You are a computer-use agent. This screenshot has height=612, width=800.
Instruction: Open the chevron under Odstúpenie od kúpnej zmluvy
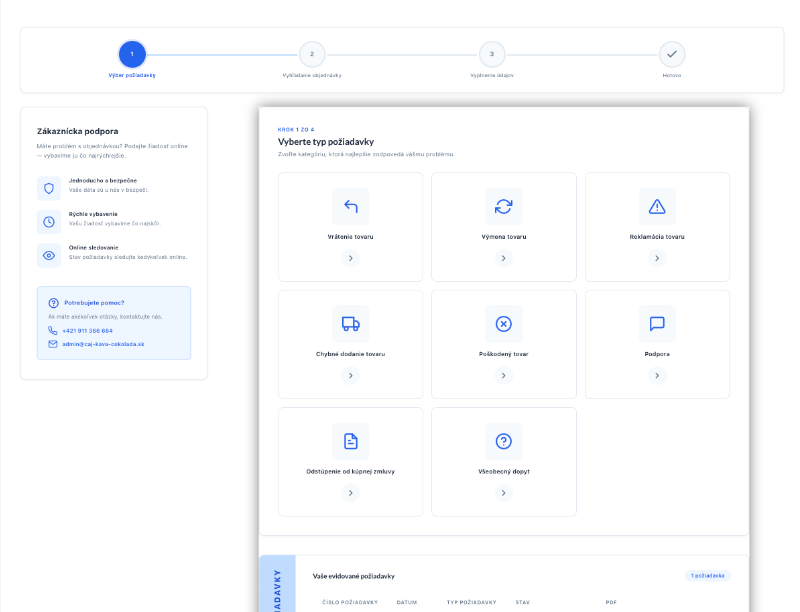tap(351, 493)
